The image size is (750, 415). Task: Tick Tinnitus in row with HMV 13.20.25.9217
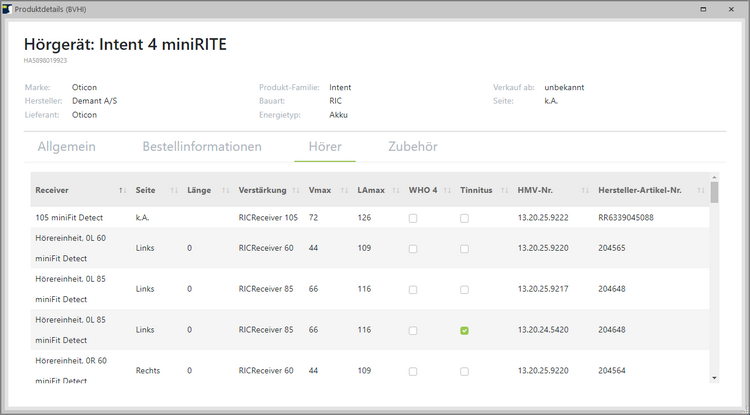(464, 290)
